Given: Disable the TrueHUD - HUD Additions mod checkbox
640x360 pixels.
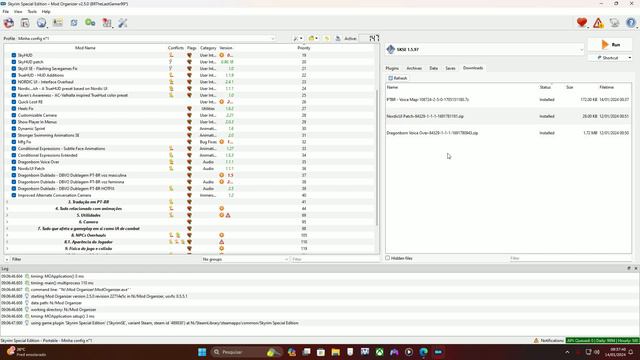Looking at the screenshot, I should (x=14, y=75).
